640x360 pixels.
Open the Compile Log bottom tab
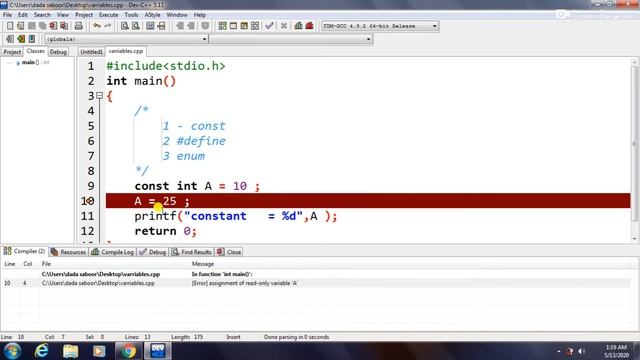pos(113,252)
